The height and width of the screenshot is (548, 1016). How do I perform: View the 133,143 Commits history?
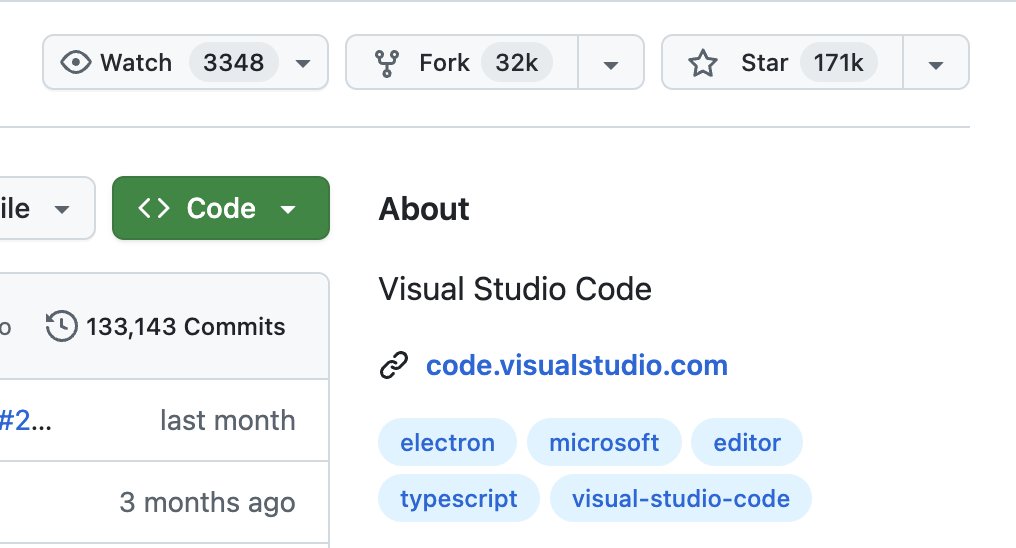(x=185, y=326)
